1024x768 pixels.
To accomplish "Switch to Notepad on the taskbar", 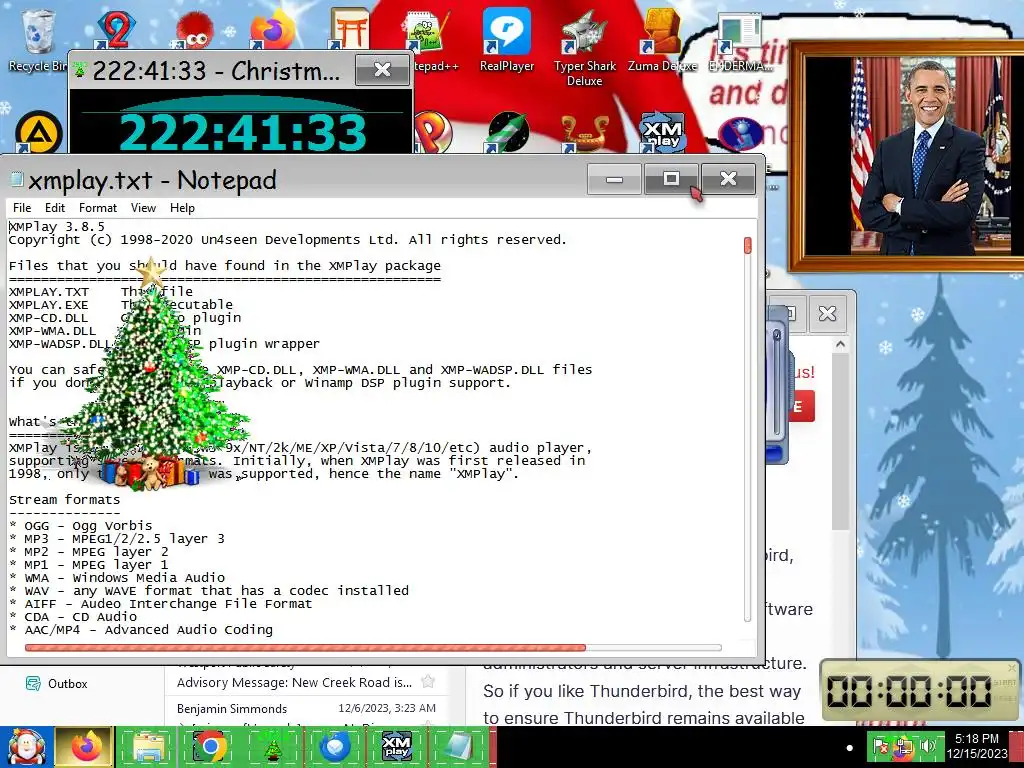I will (x=459, y=747).
